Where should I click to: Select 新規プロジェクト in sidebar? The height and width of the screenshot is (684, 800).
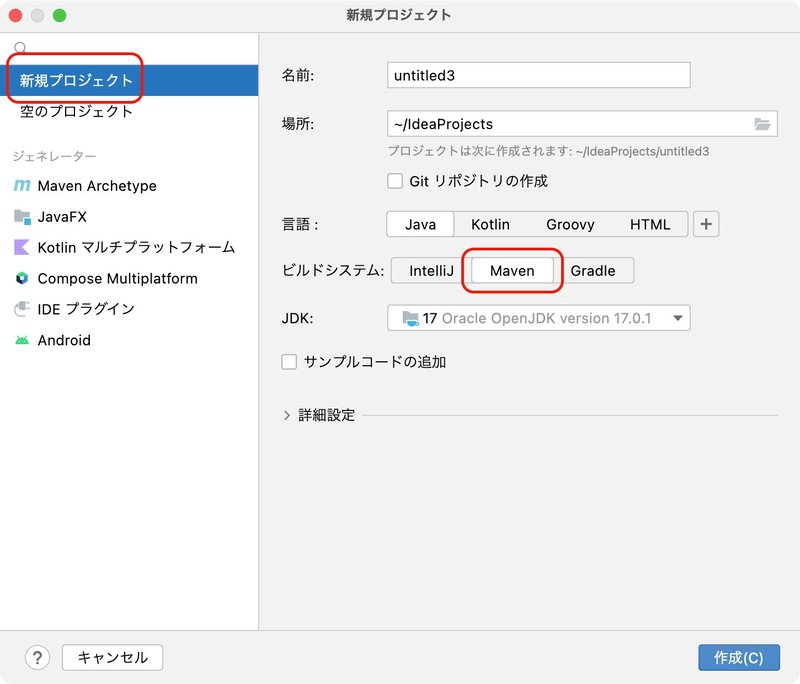129,80
